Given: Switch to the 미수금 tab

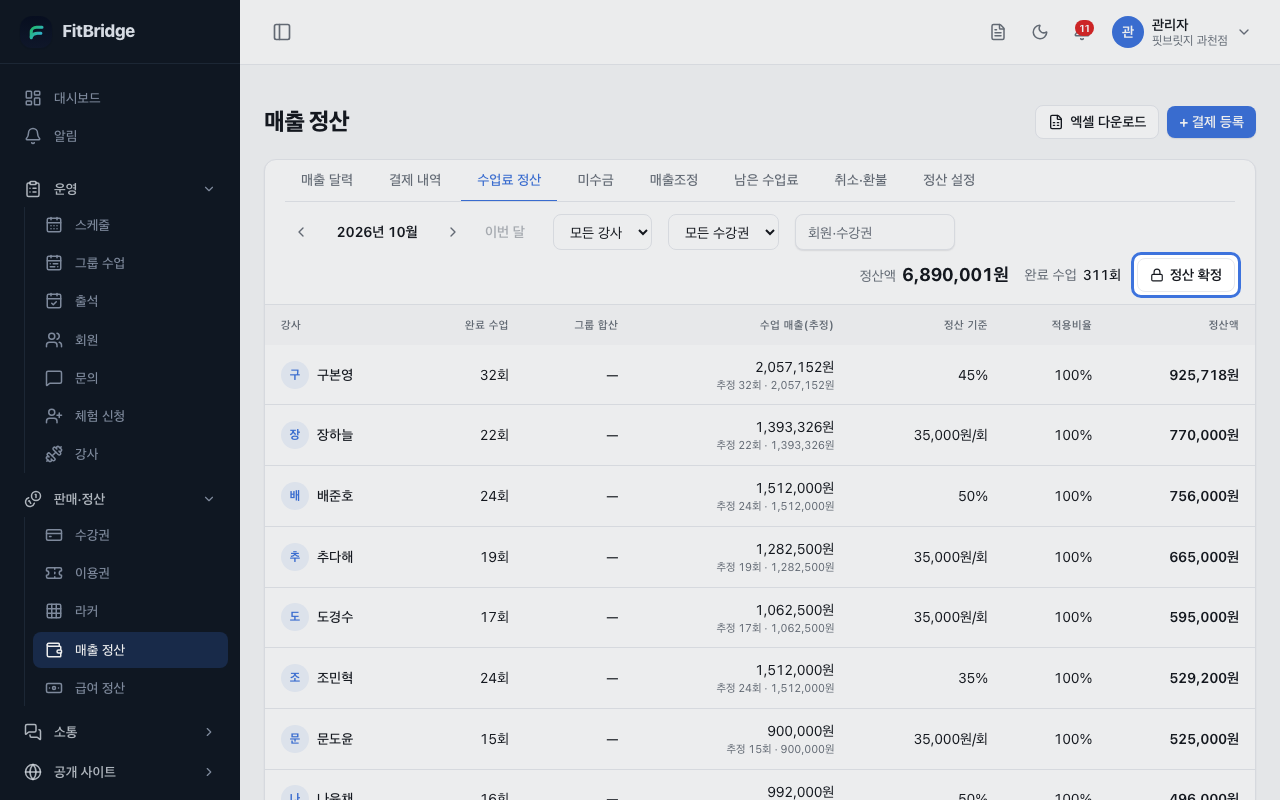Looking at the screenshot, I should [595, 180].
